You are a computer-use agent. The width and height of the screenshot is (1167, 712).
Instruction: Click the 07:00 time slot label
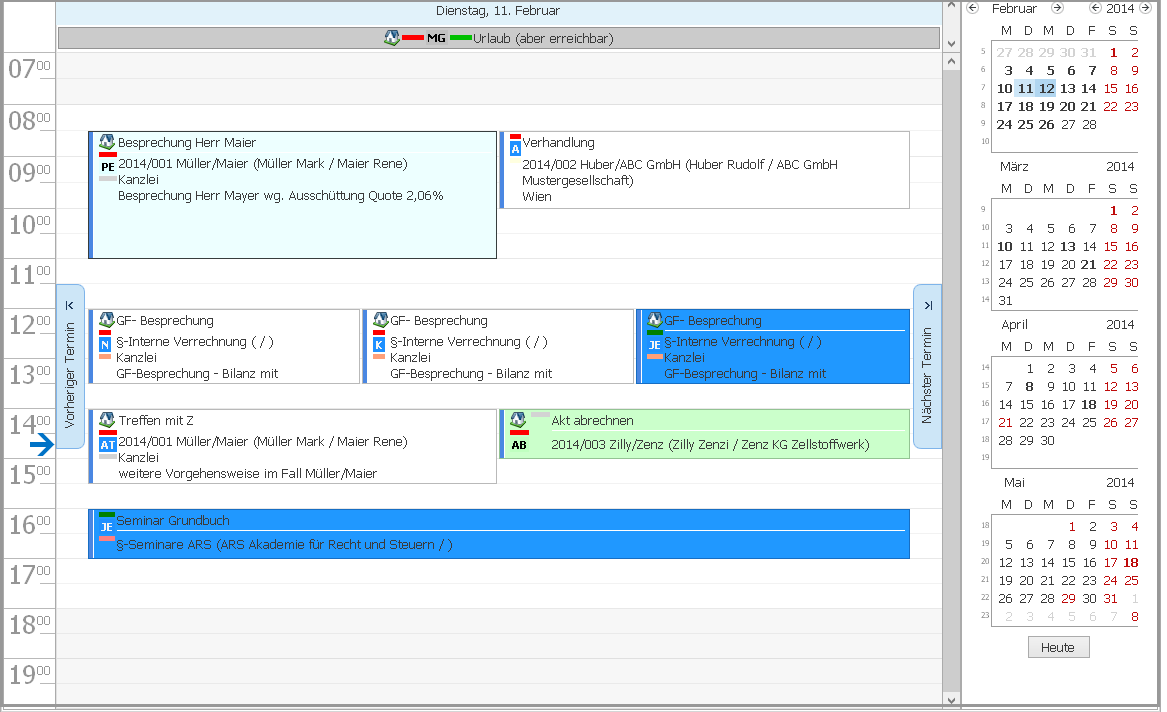pos(29,68)
